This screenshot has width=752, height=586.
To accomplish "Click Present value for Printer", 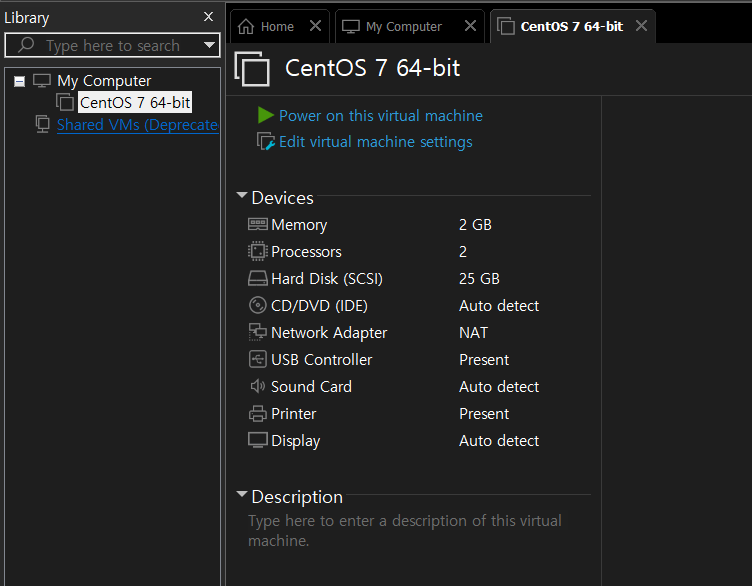I will coord(484,413).
